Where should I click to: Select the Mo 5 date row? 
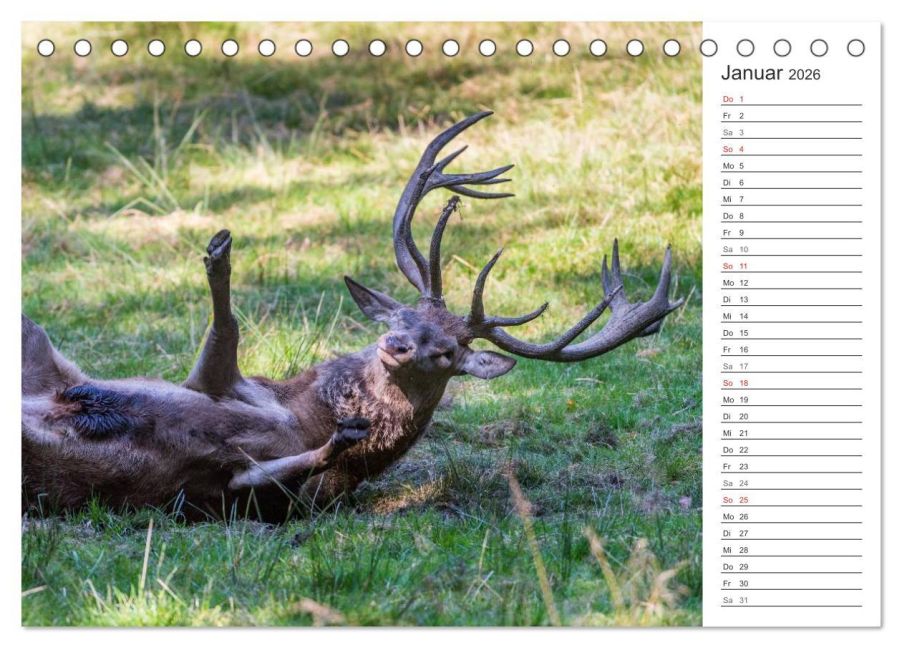coord(792,166)
